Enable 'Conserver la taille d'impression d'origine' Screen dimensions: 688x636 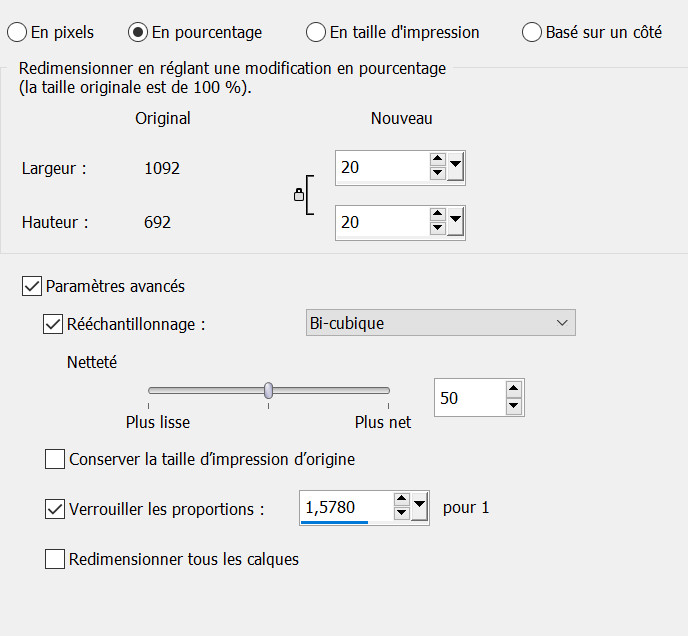(x=55, y=460)
